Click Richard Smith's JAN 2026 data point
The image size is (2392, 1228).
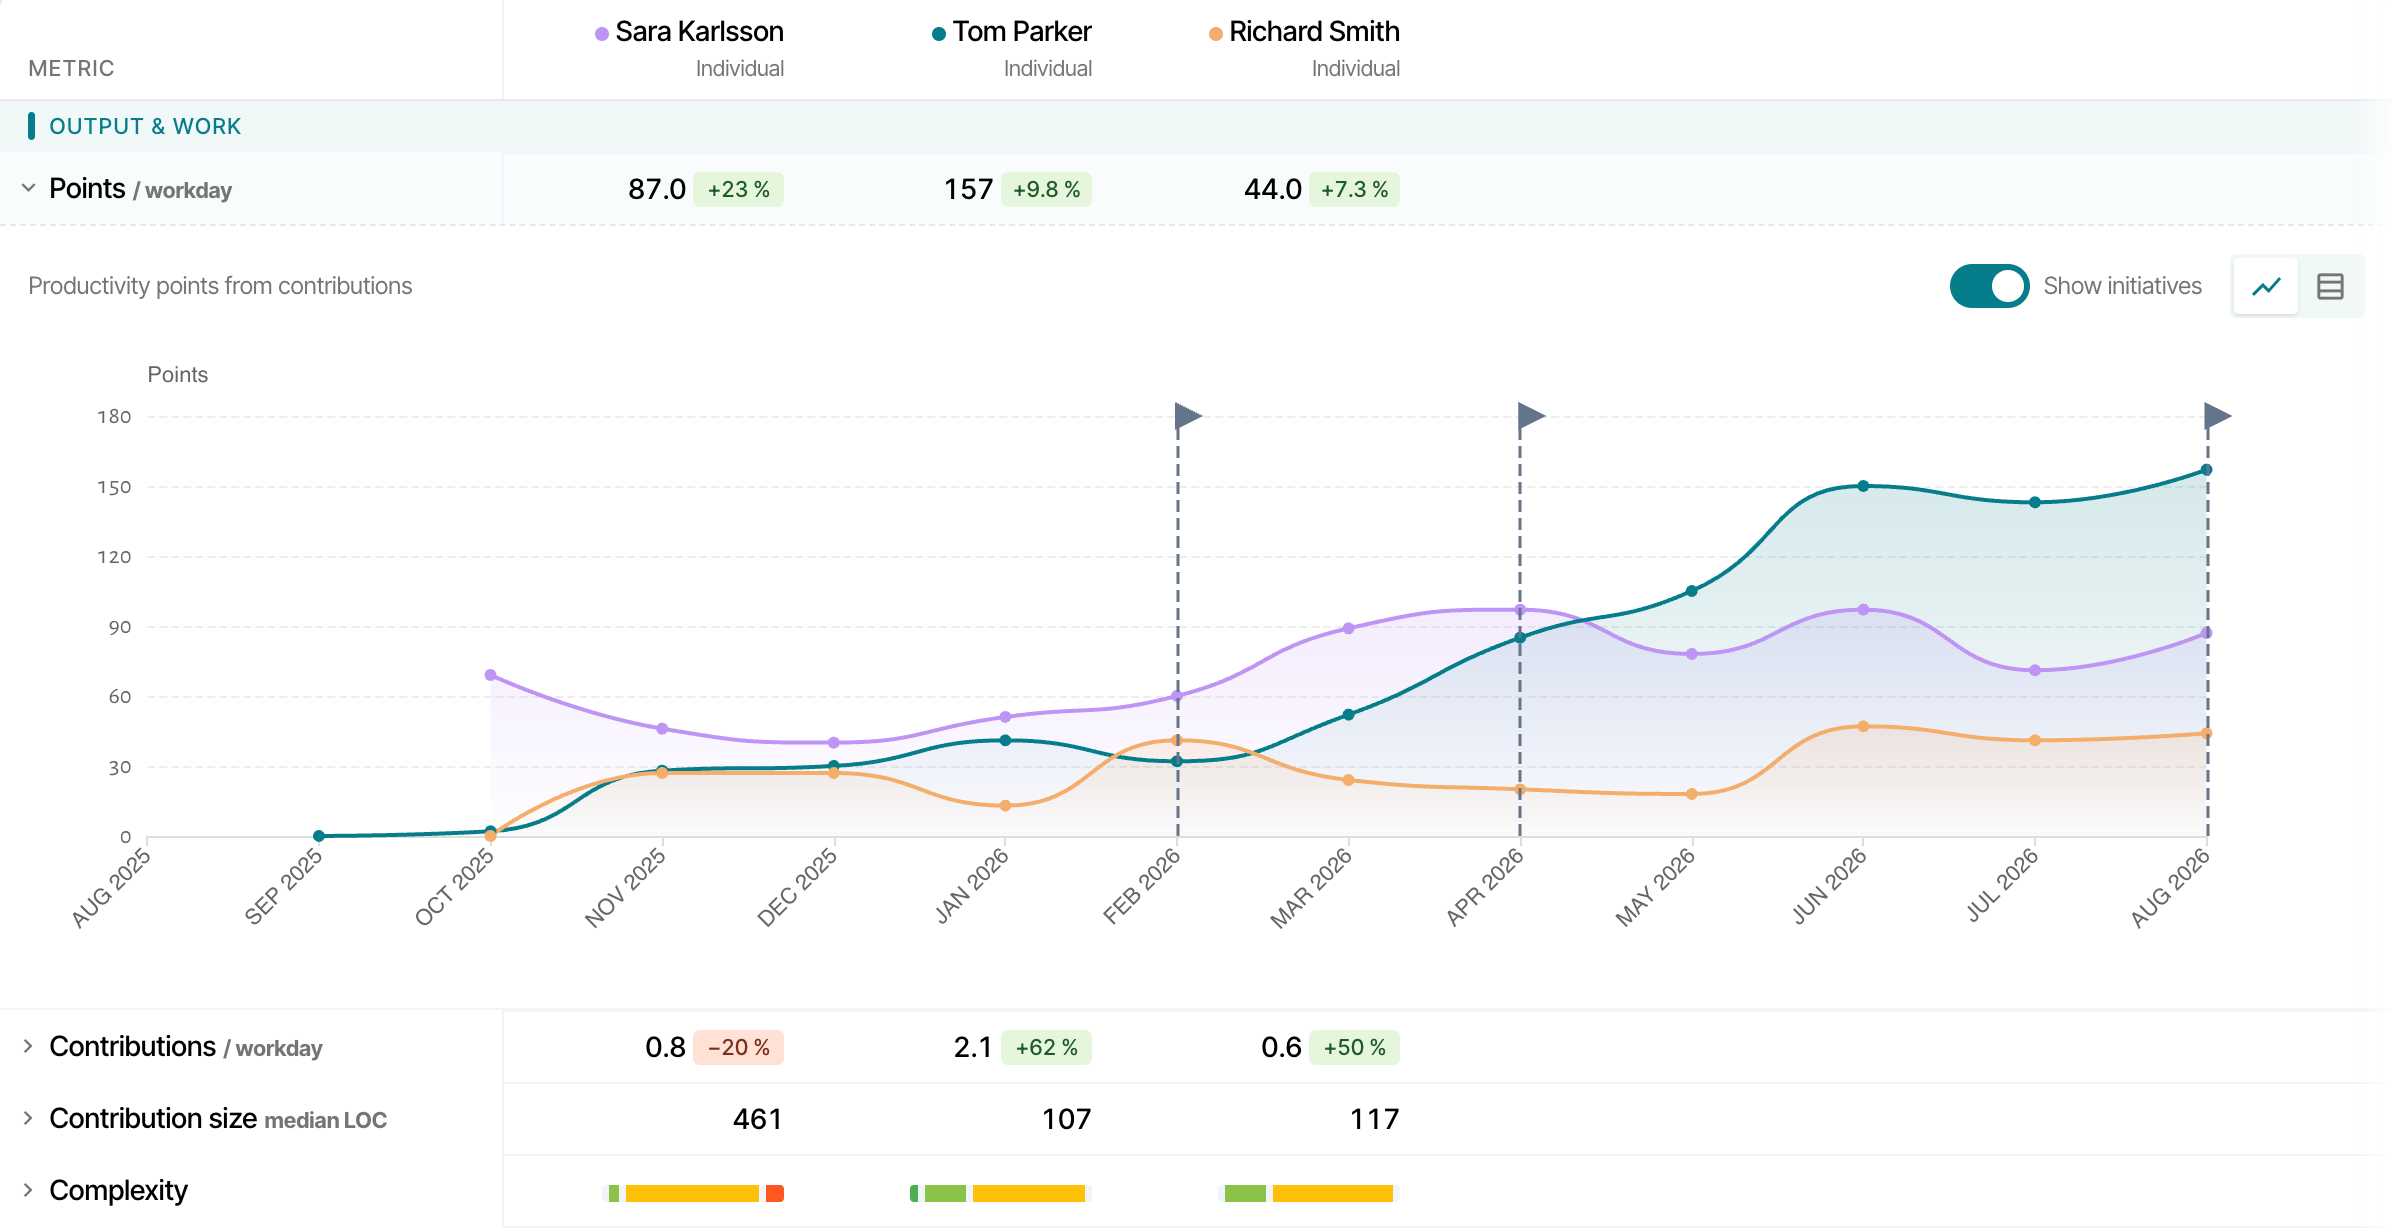(1005, 805)
